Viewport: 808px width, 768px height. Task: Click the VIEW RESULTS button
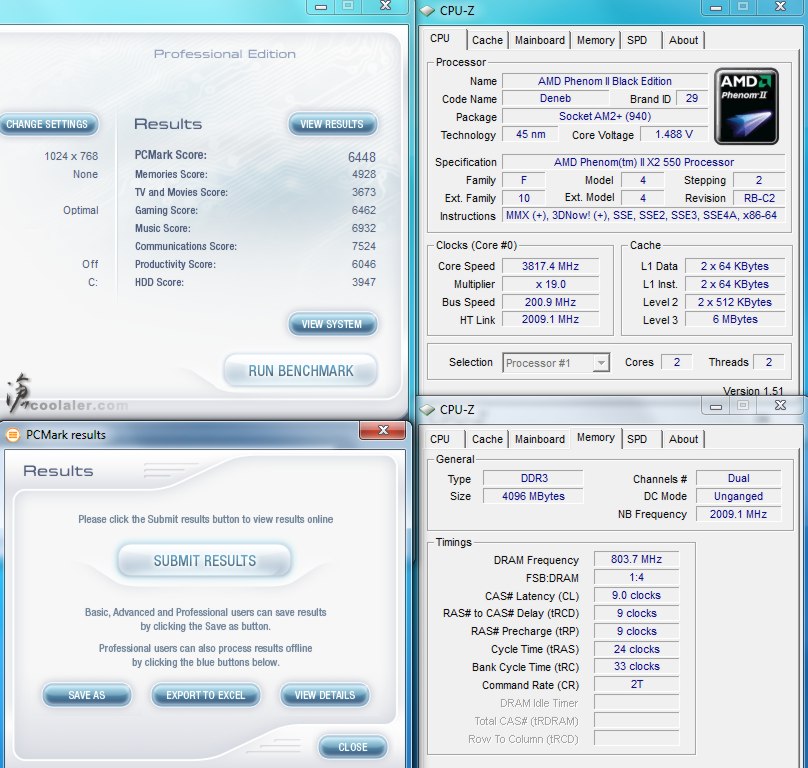(332, 124)
